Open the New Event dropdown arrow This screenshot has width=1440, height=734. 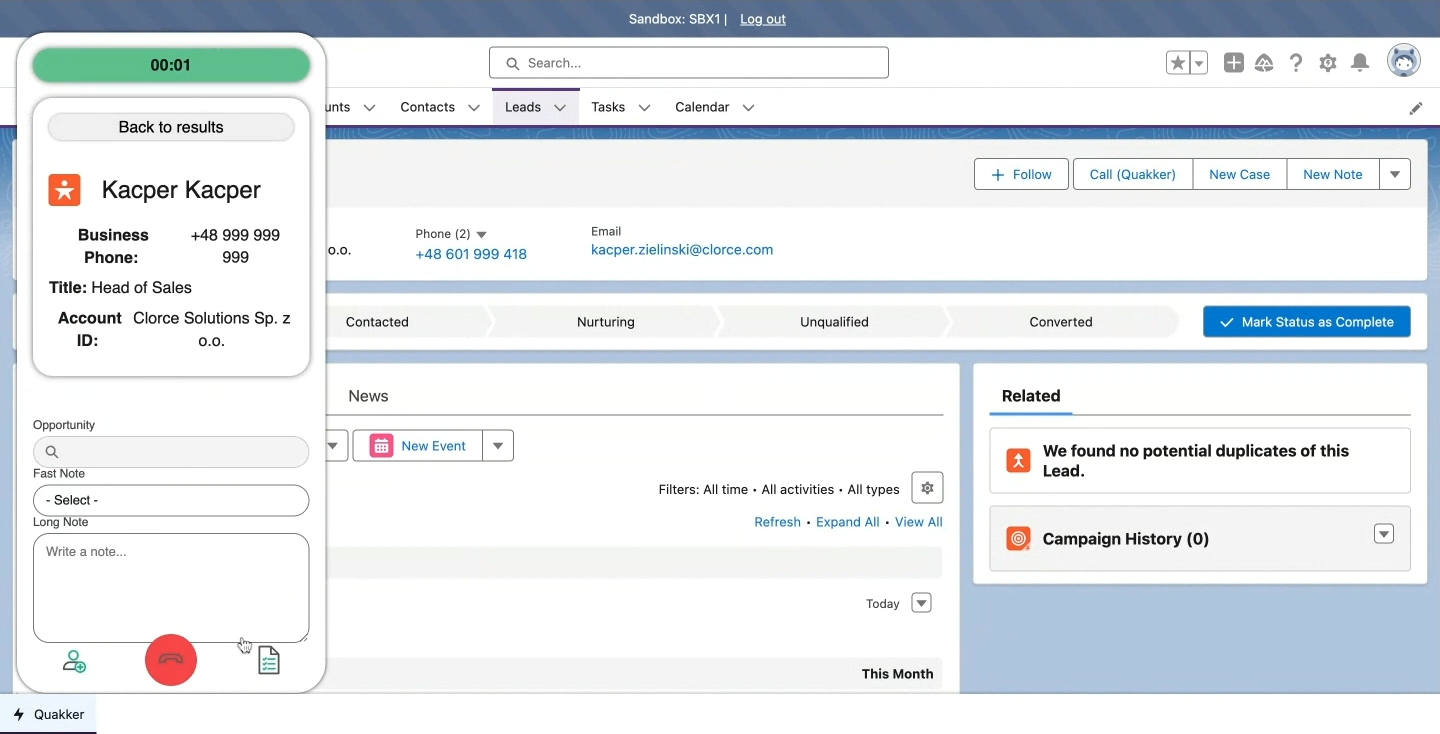click(498, 446)
